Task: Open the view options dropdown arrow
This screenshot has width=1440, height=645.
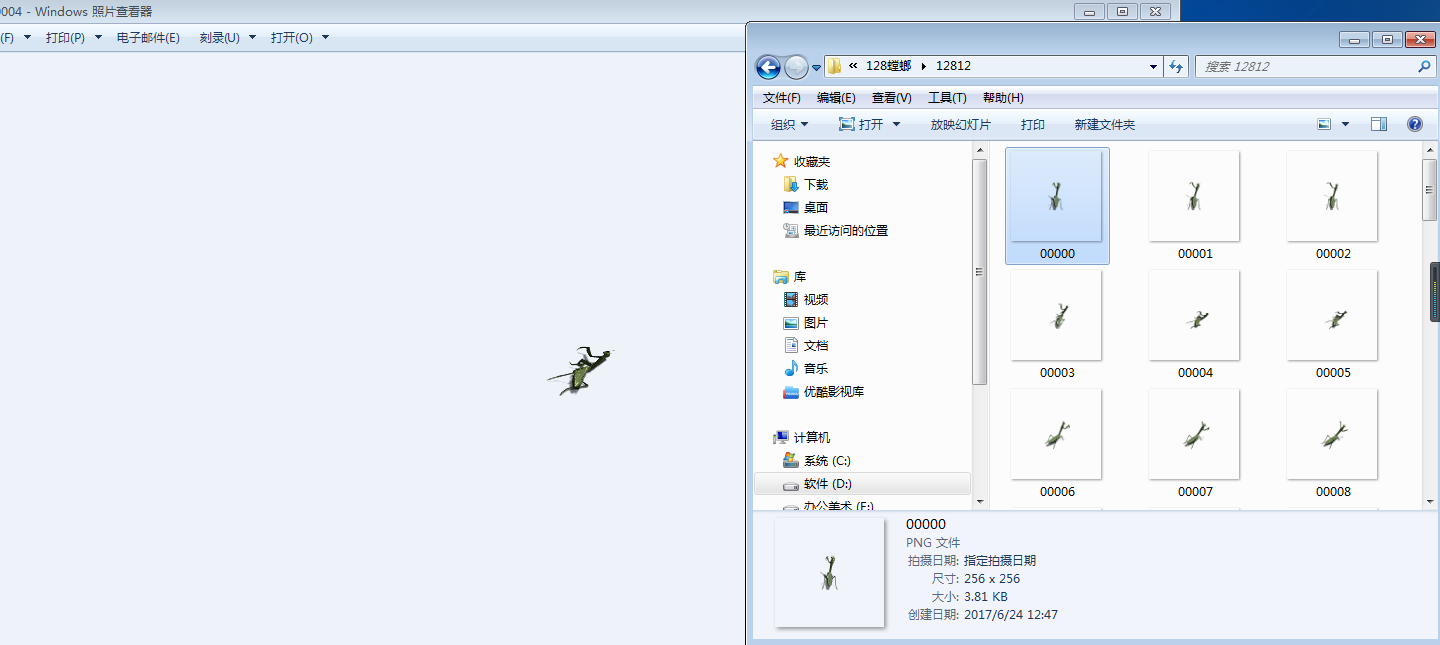Action: (1345, 125)
